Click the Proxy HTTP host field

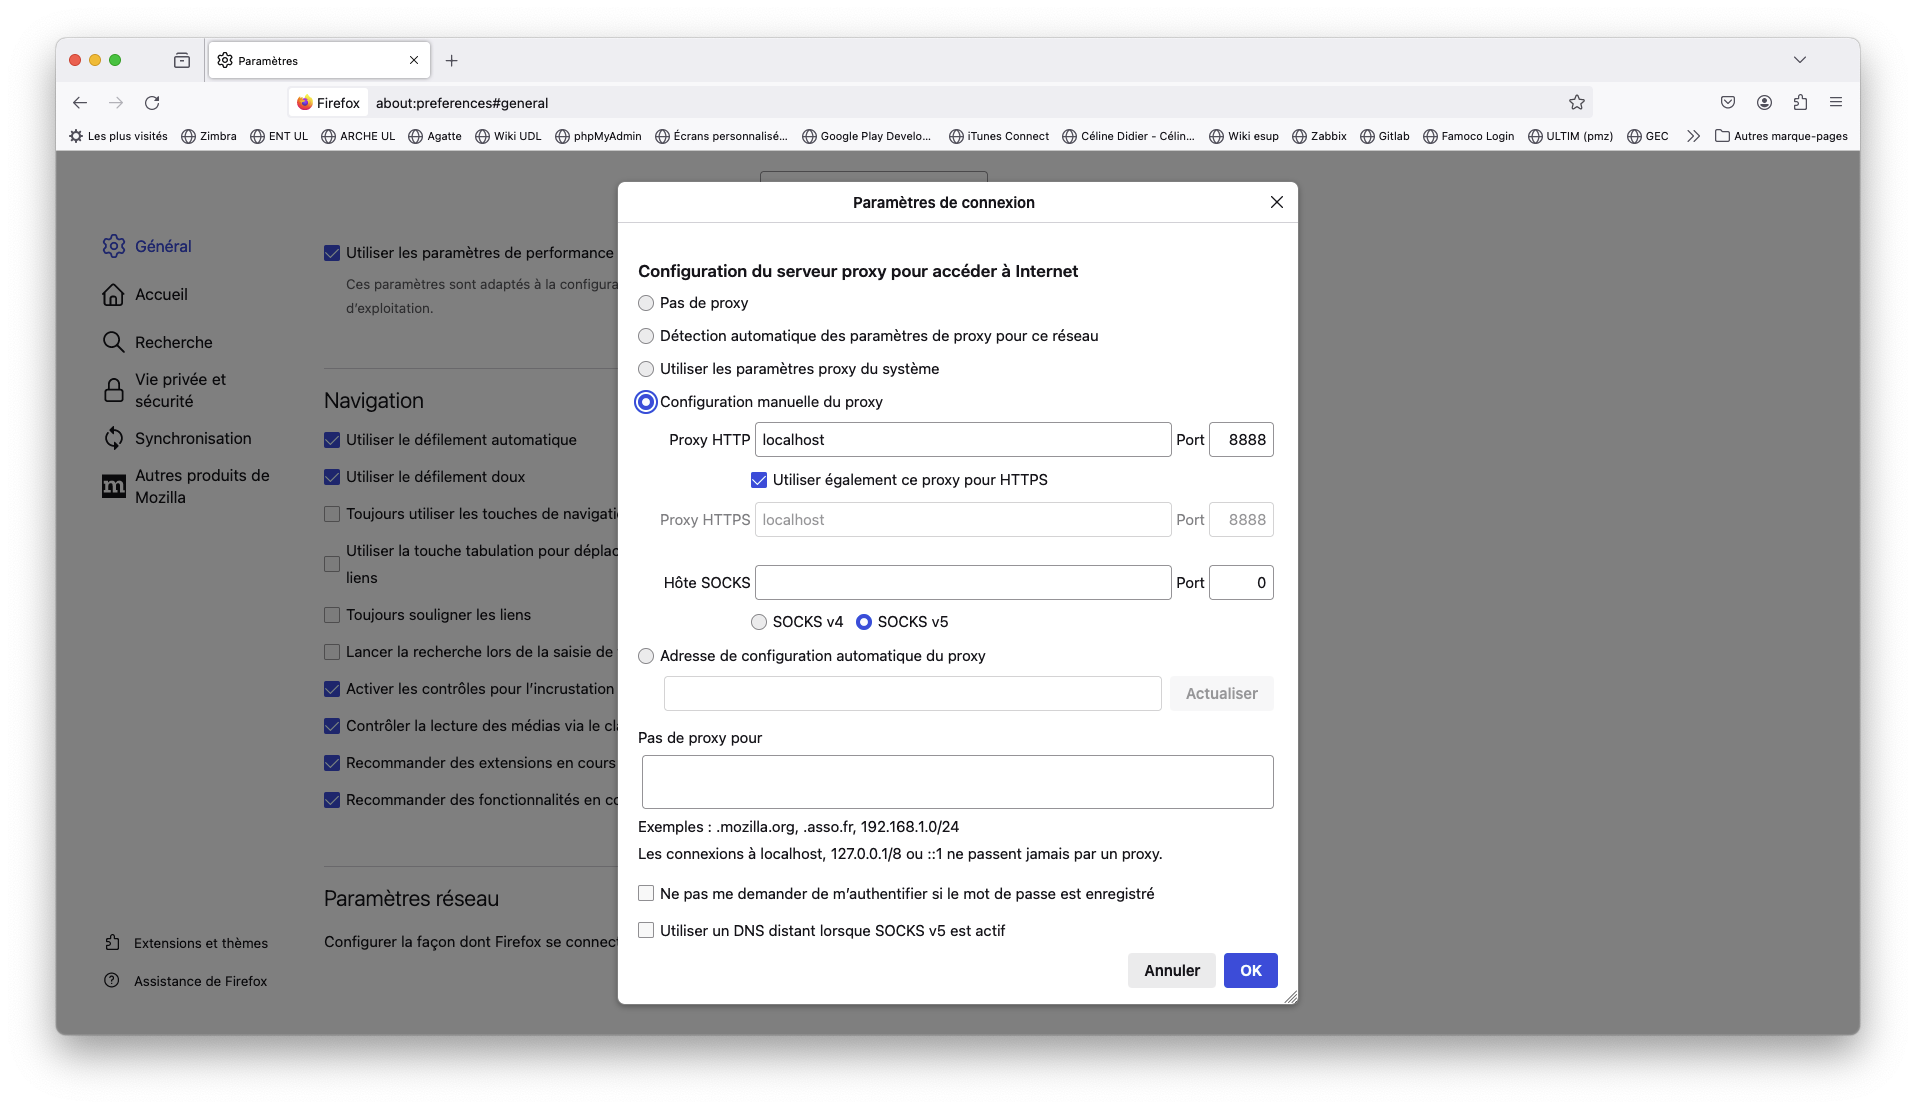pos(962,440)
